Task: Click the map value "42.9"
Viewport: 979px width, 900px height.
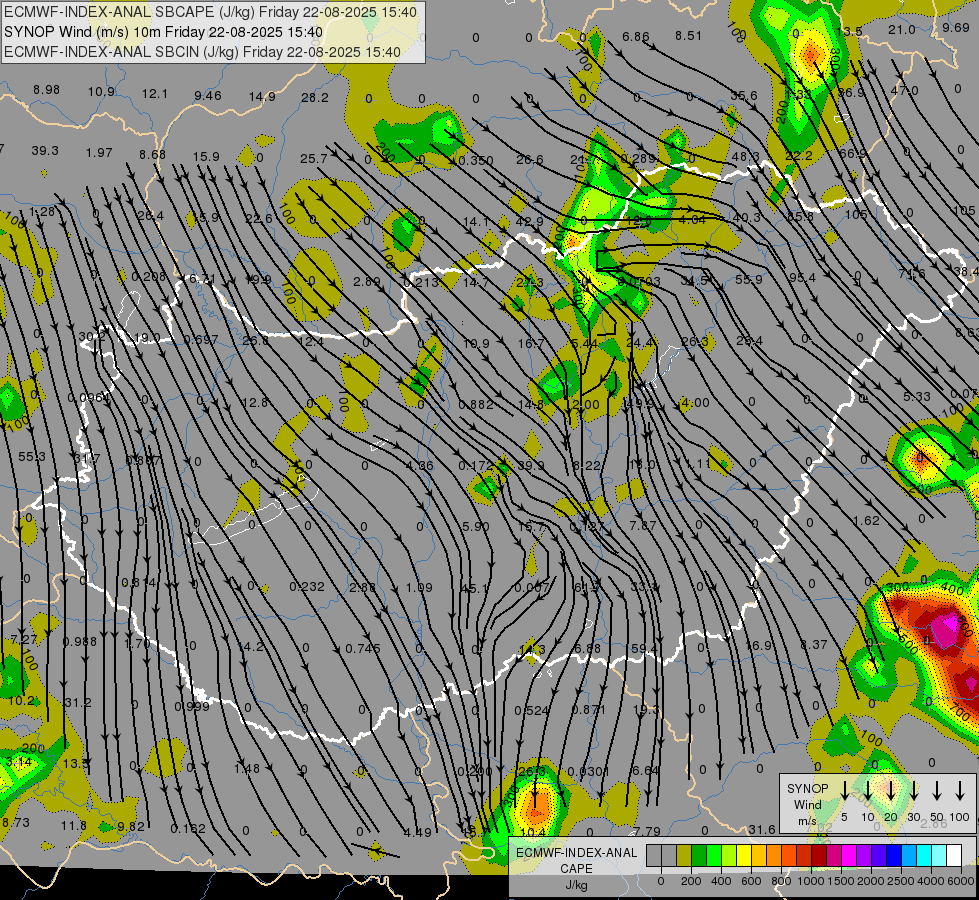Action: (x=529, y=221)
